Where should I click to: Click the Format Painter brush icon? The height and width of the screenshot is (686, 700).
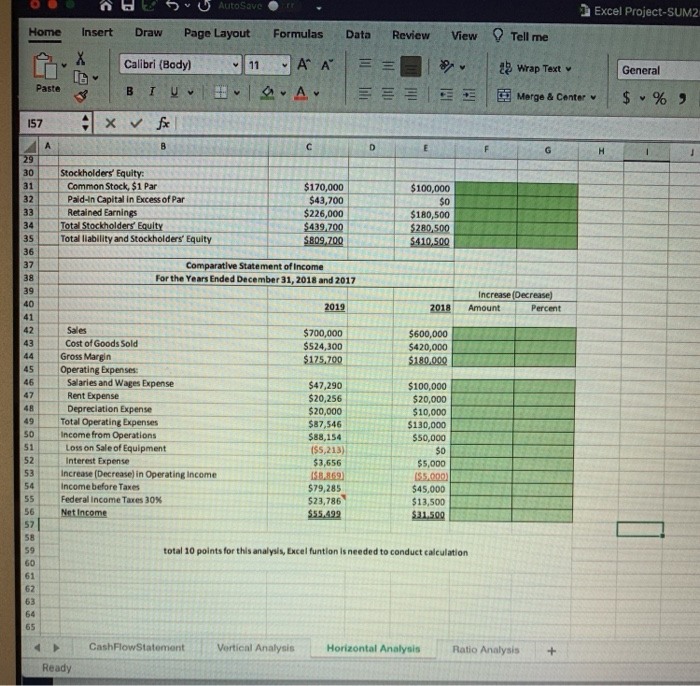coord(81,96)
